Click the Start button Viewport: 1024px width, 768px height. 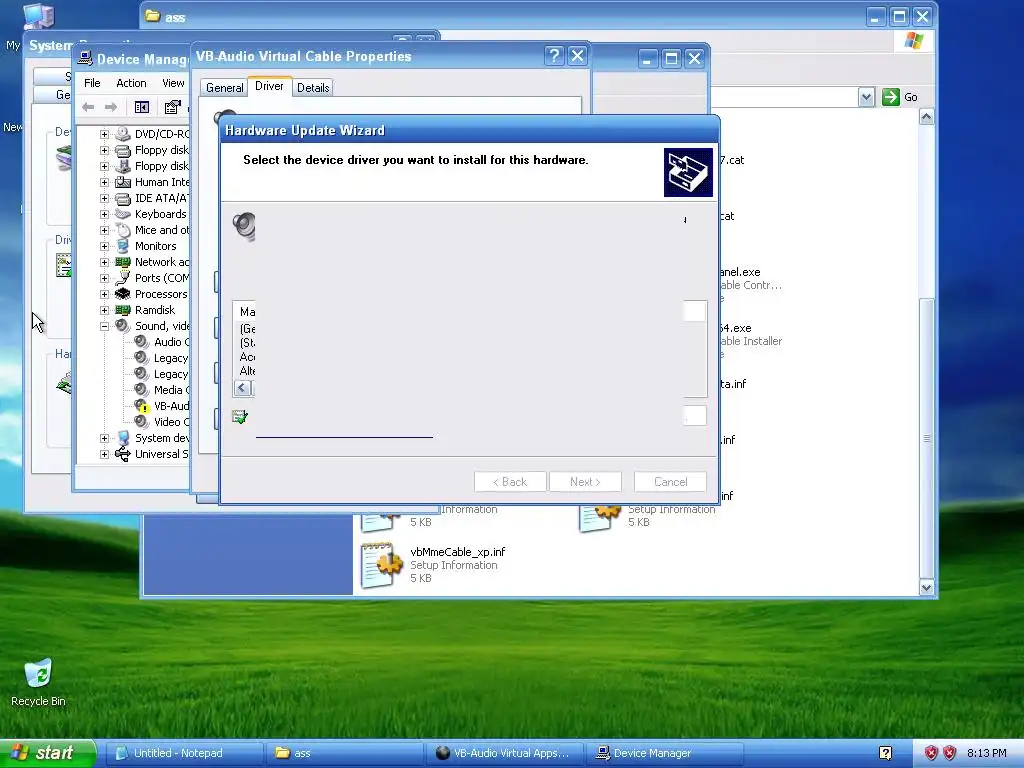point(48,753)
